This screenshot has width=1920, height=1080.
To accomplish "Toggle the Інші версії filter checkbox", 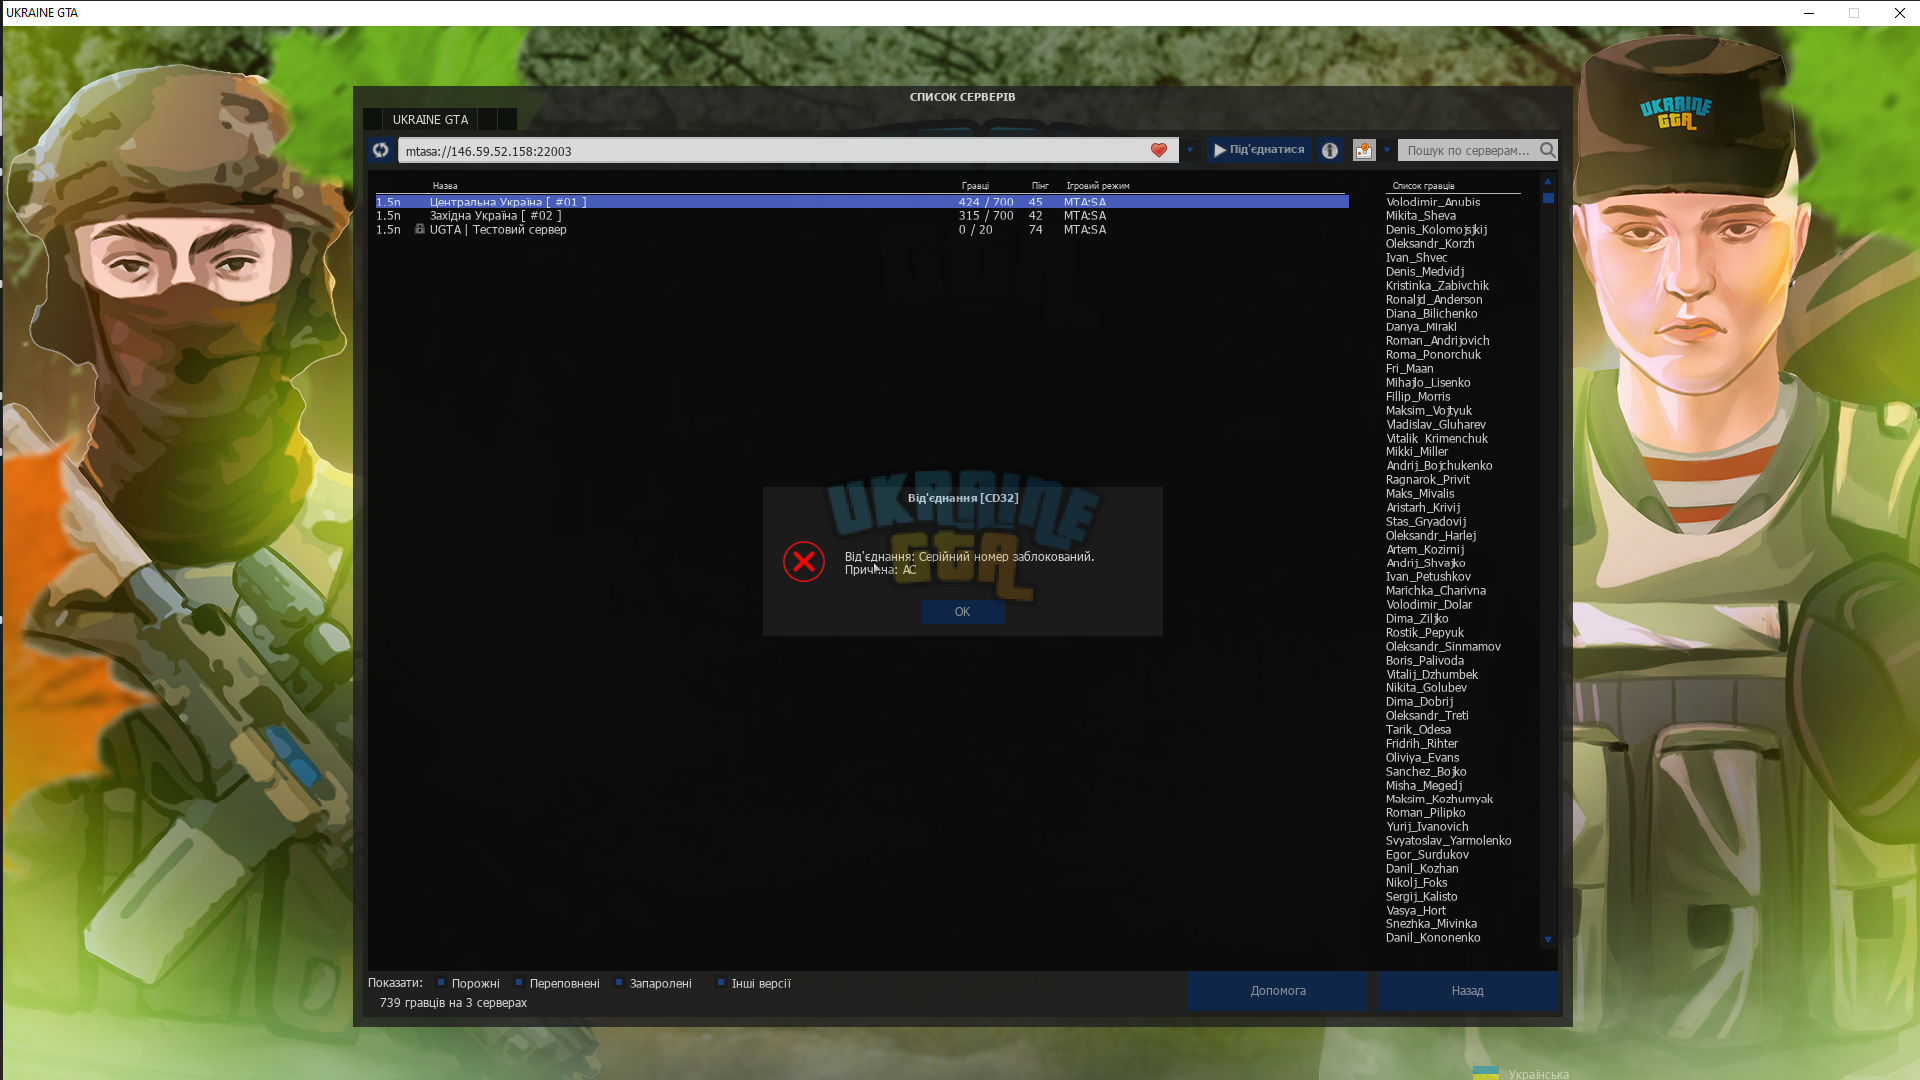I will pyautogui.click(x=720, y=983).
